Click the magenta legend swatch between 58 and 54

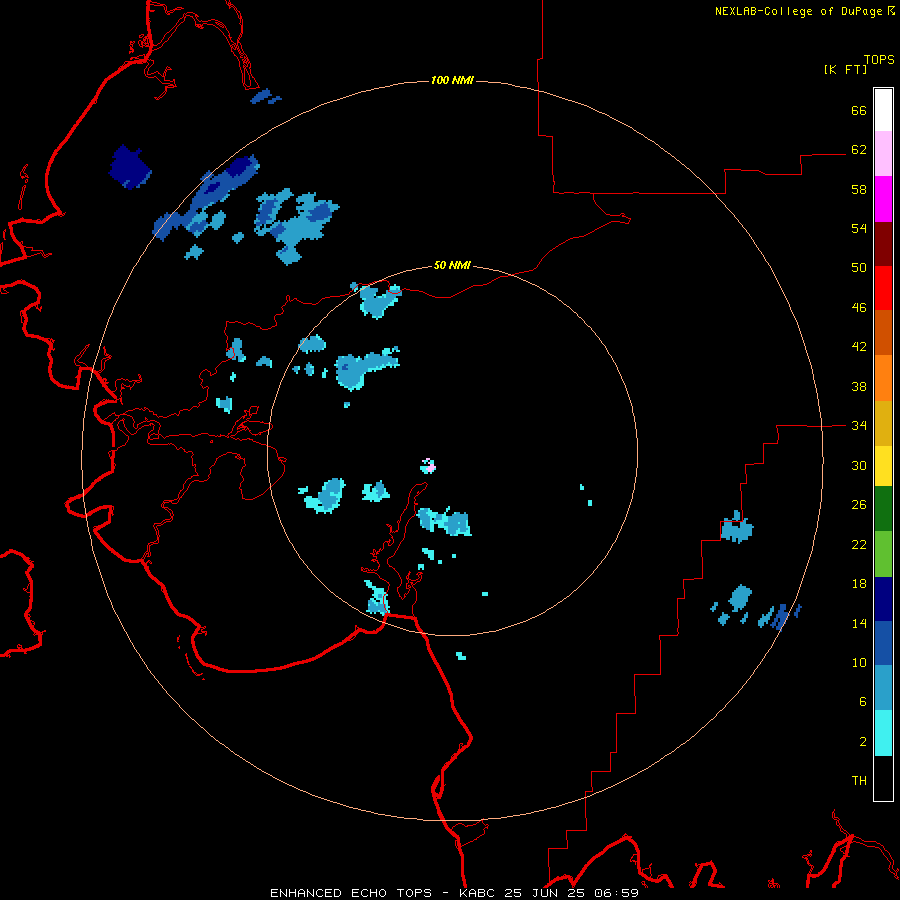[883, 199]
